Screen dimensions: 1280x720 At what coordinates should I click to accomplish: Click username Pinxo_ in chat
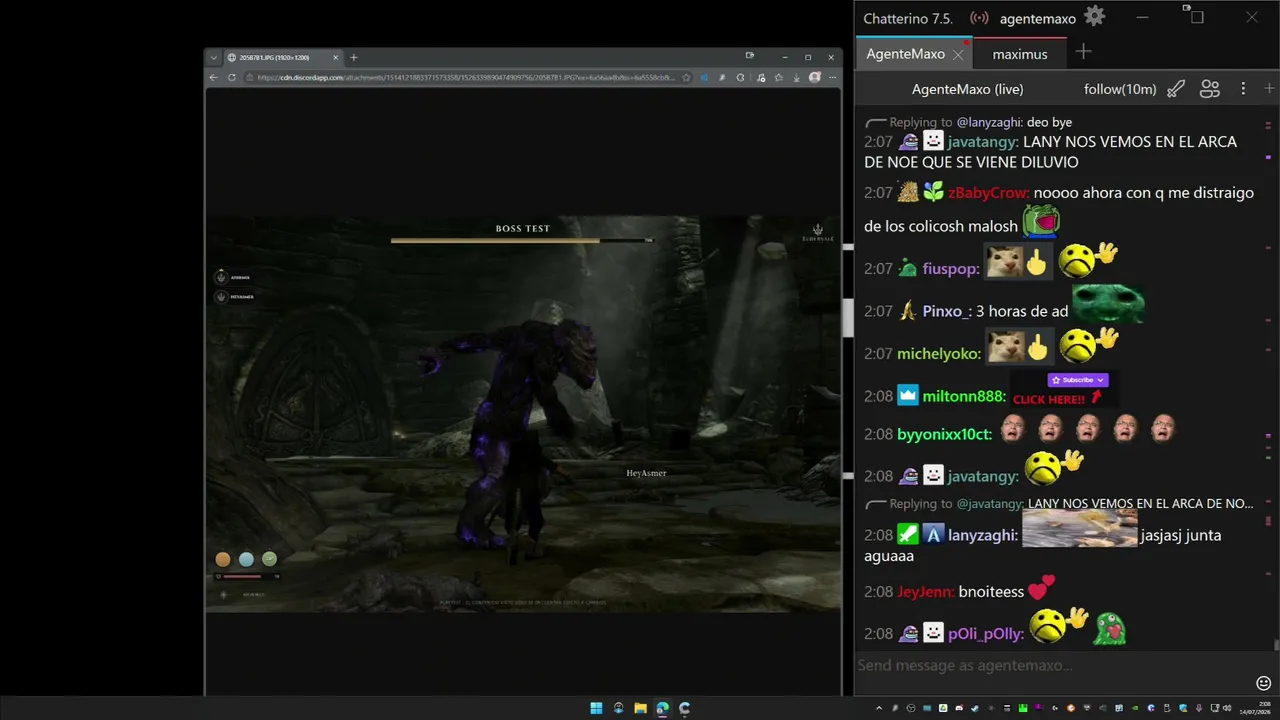947,311
